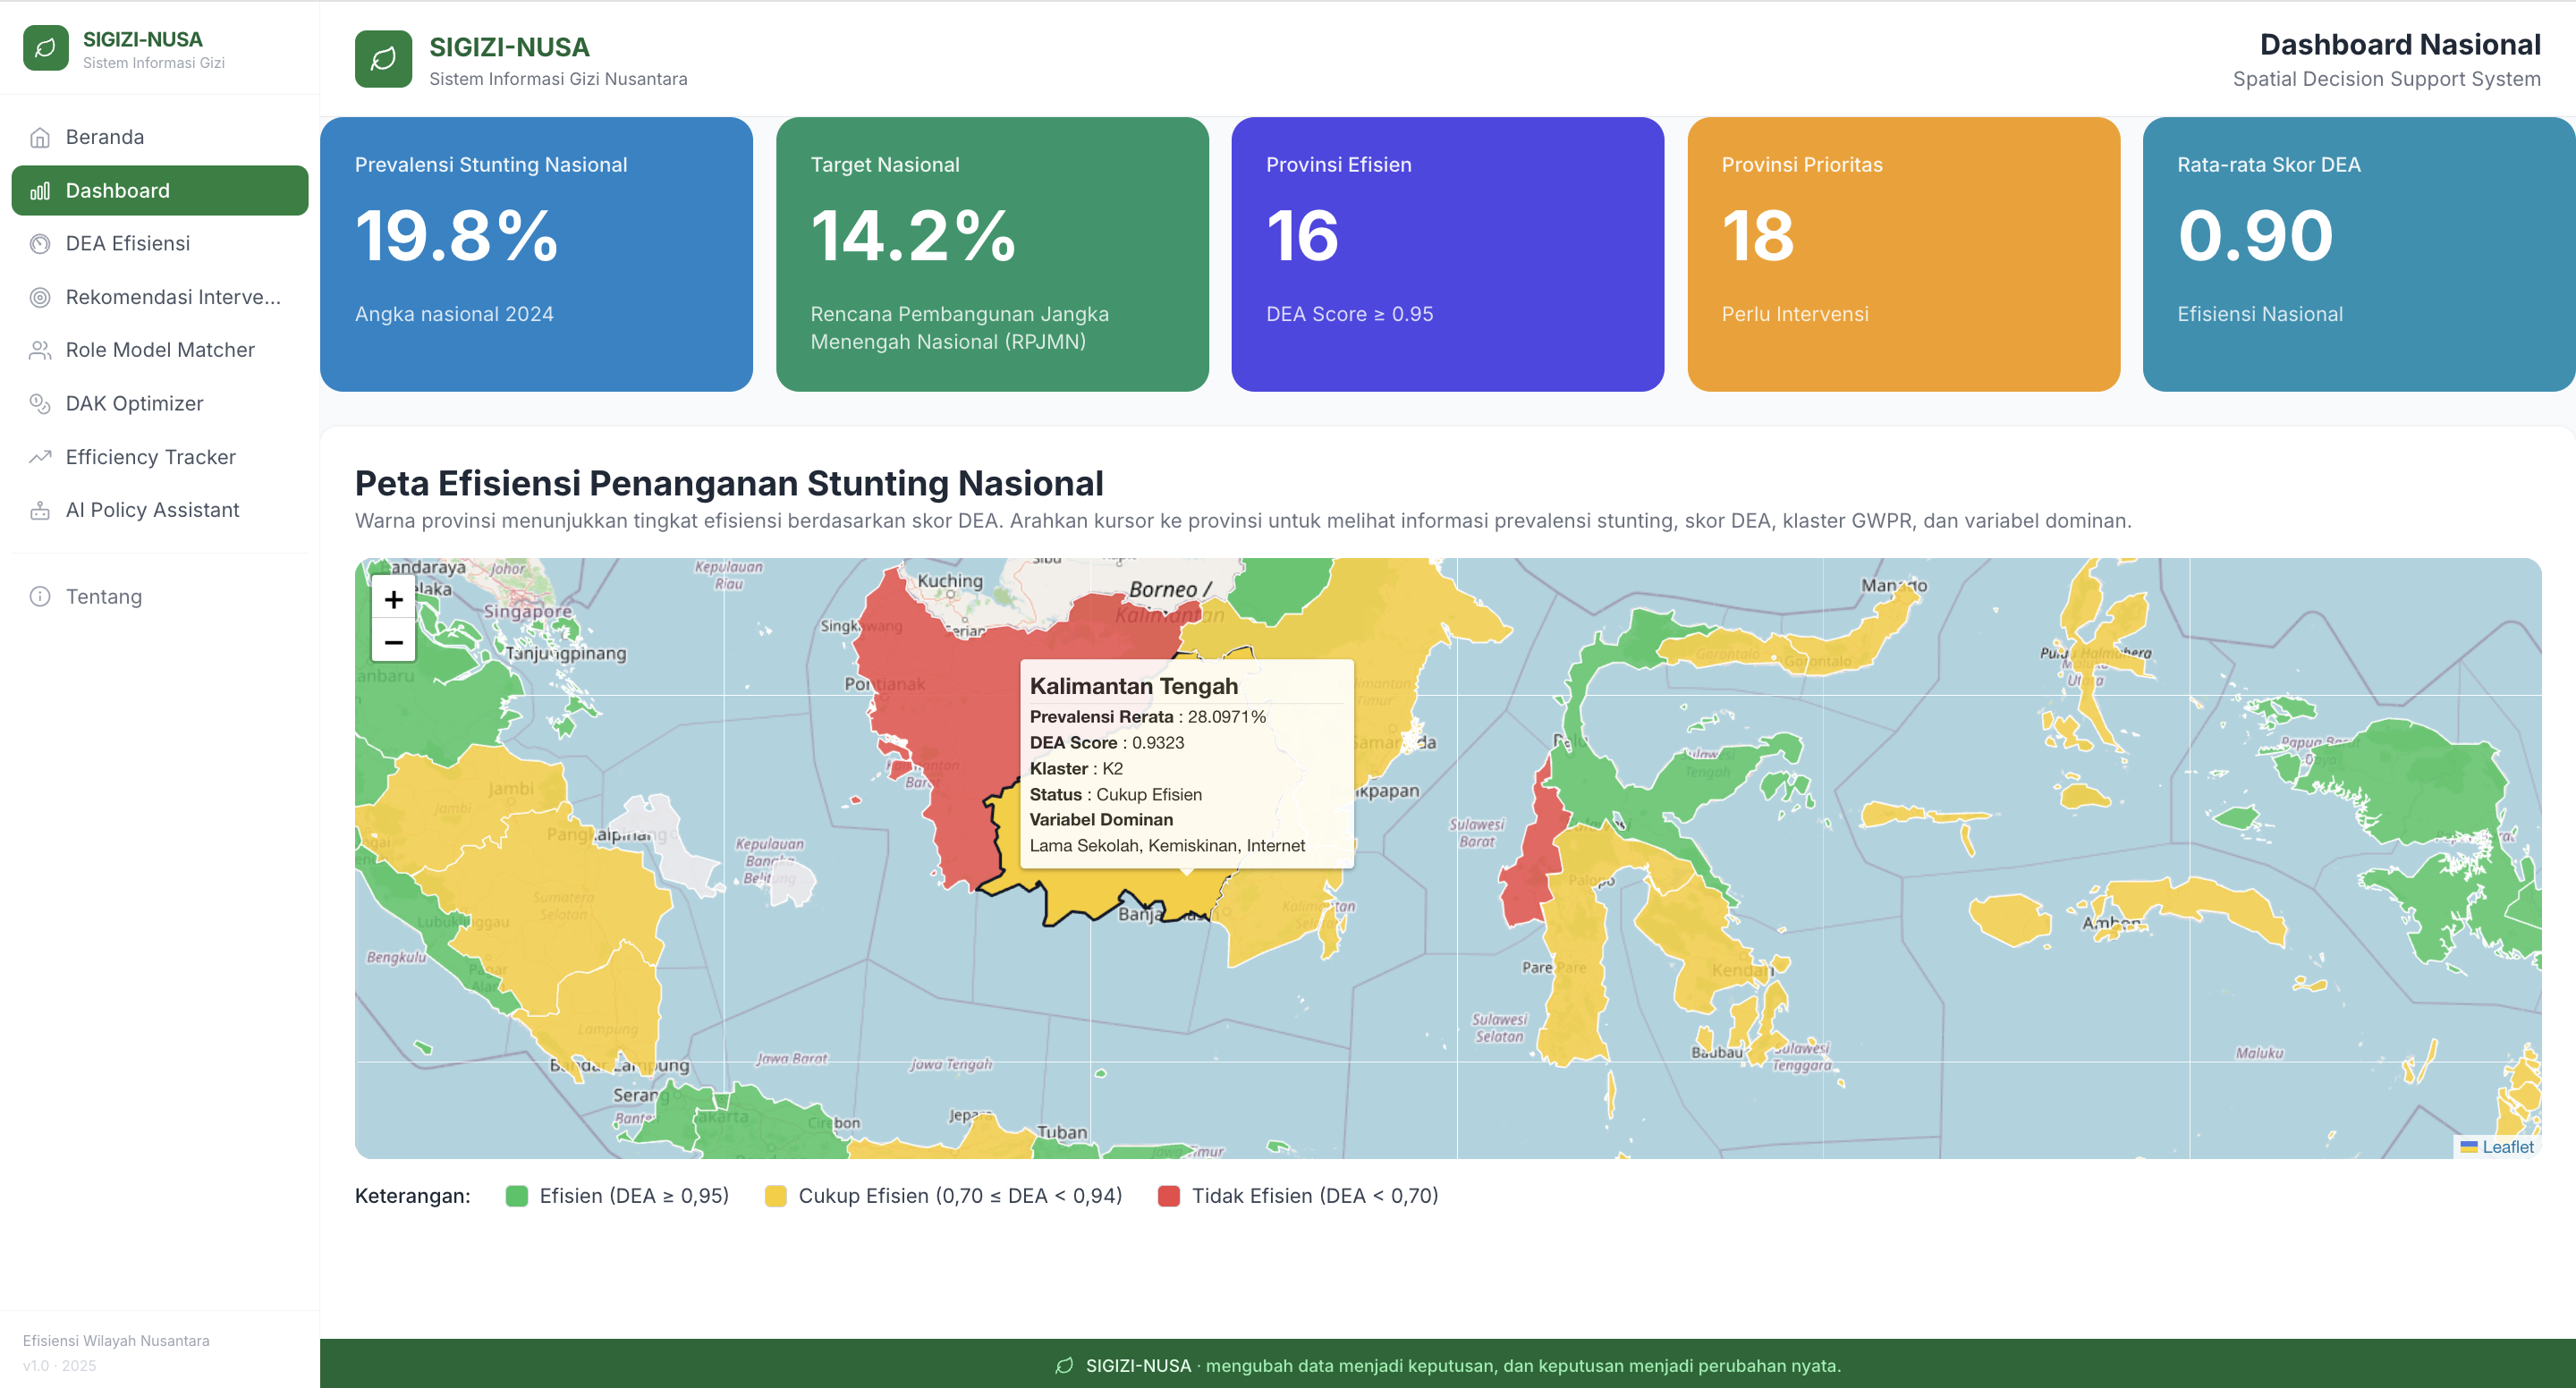The width and height of the screenshot is (2576, 1388).
Task: Click the Efficiency Tracker trend icon
Action: pyautogui.click(x=40, y=457)
